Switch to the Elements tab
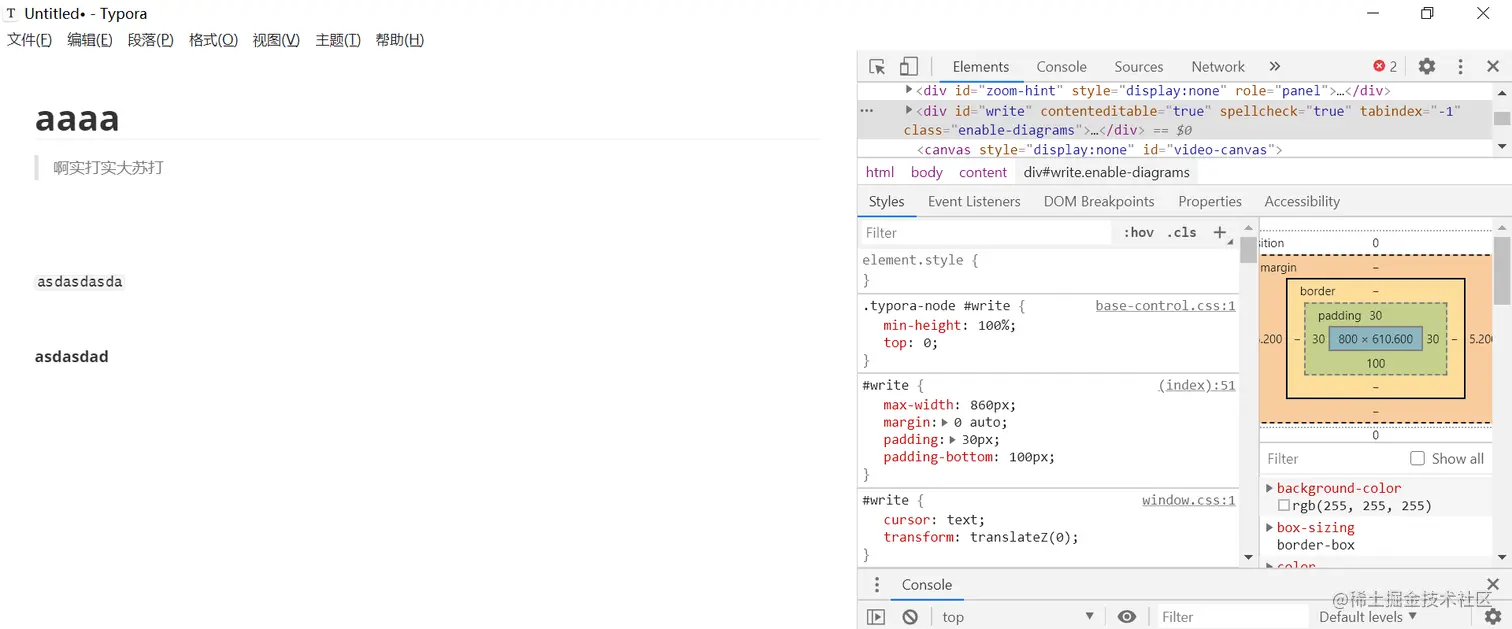Image resolution: width=1512 pixels, height=629 pixels. click(981, 66)
